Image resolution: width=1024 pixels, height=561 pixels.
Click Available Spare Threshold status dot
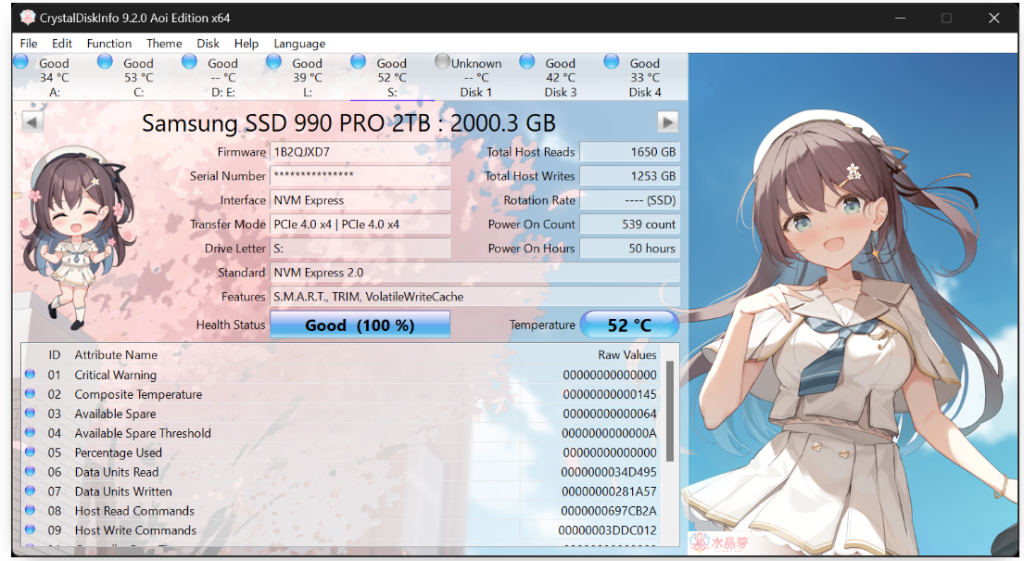pyautogui.click(x=30, y=432)
